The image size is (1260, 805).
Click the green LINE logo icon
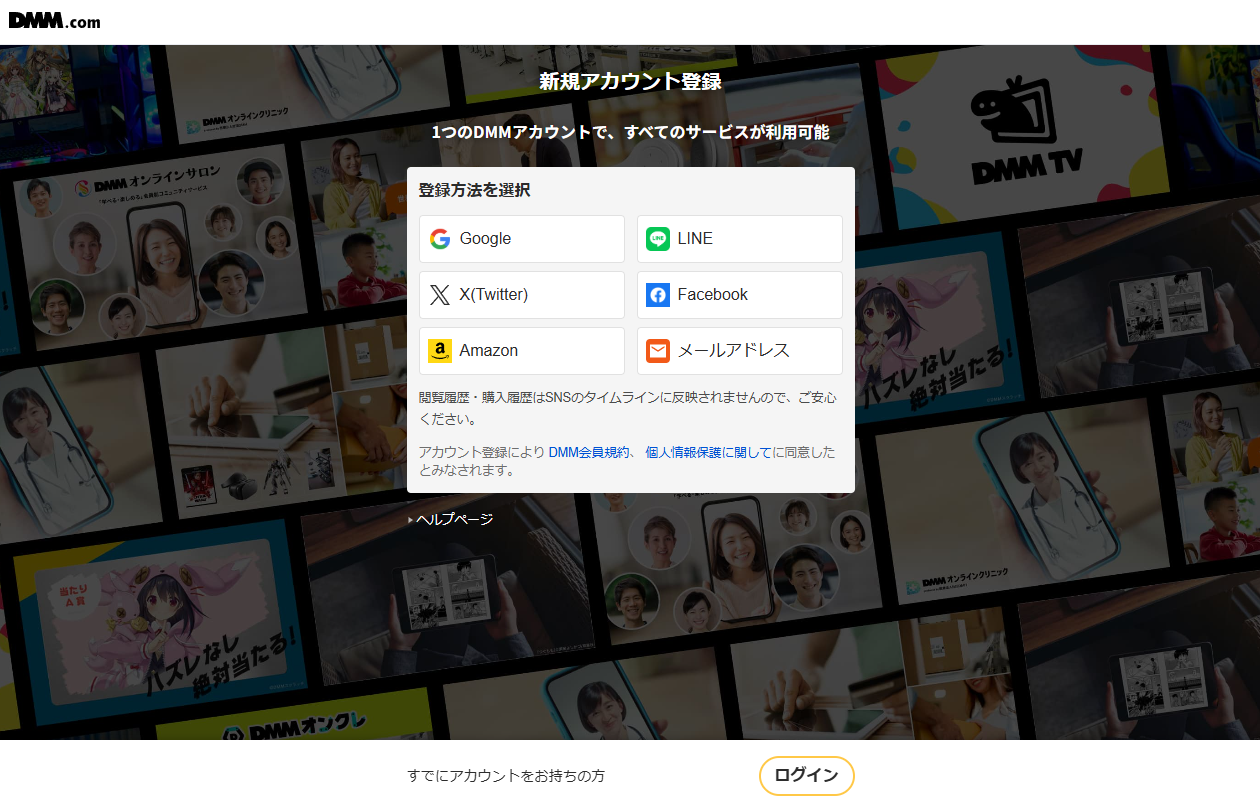point(658,239)
